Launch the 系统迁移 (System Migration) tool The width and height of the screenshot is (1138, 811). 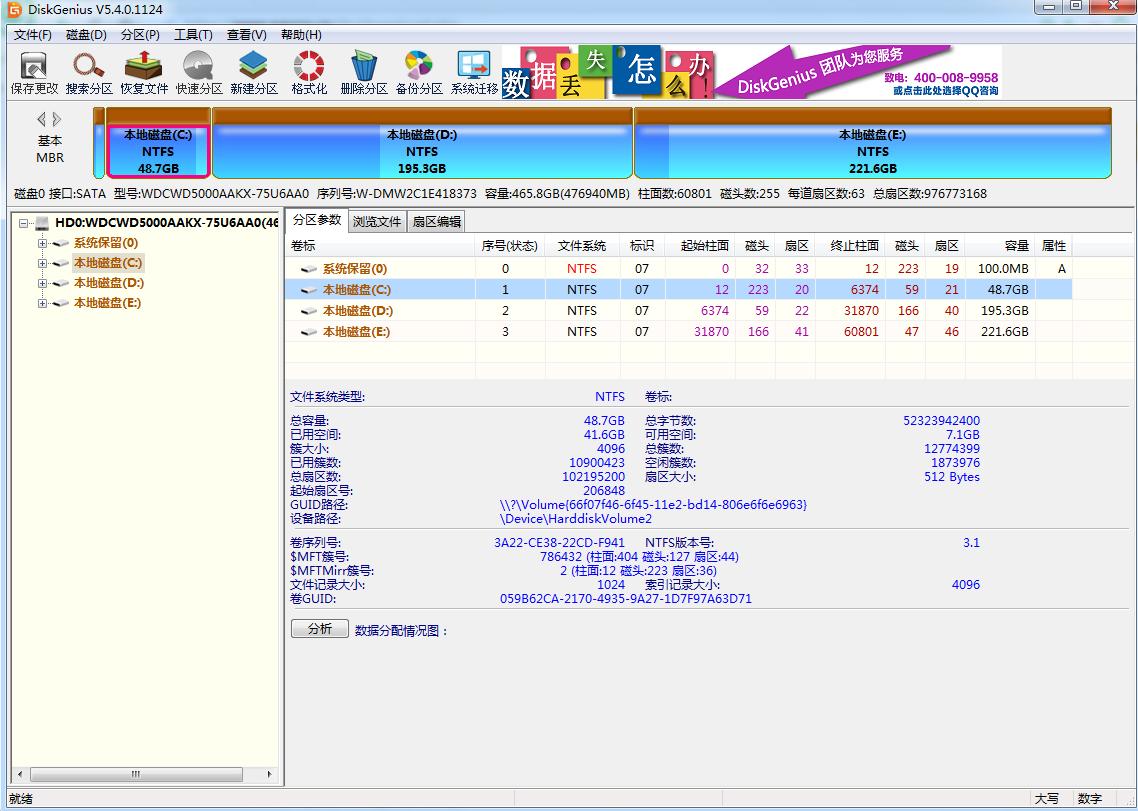coord(472,71)
